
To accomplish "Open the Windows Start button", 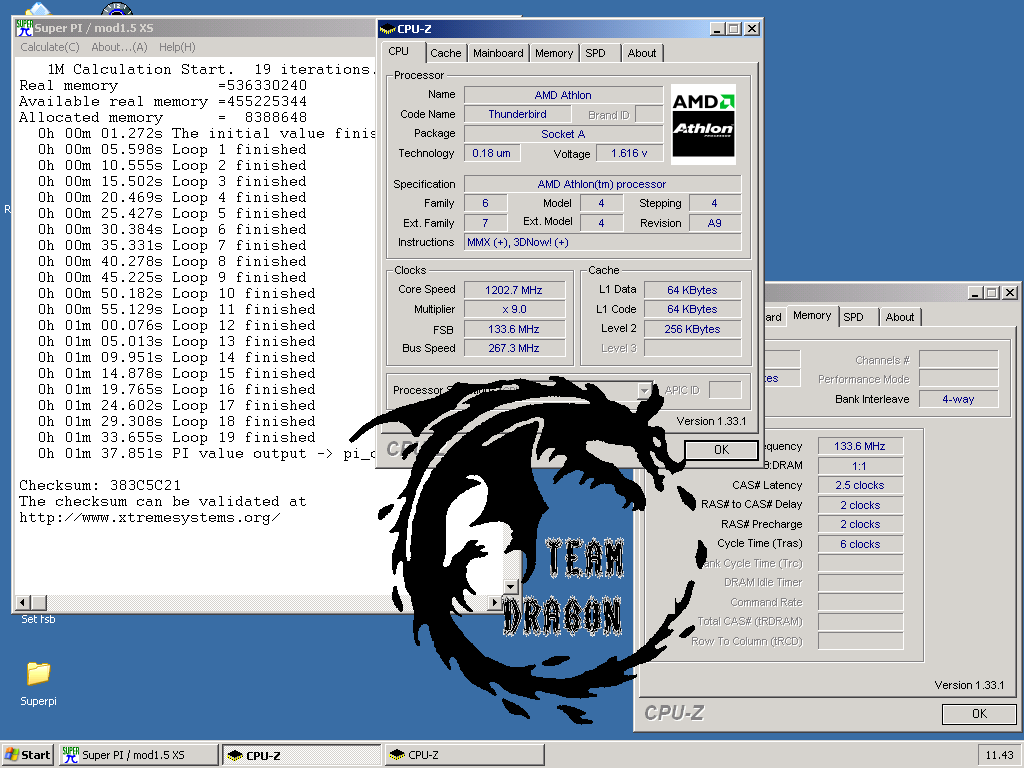I will point(28,755).
